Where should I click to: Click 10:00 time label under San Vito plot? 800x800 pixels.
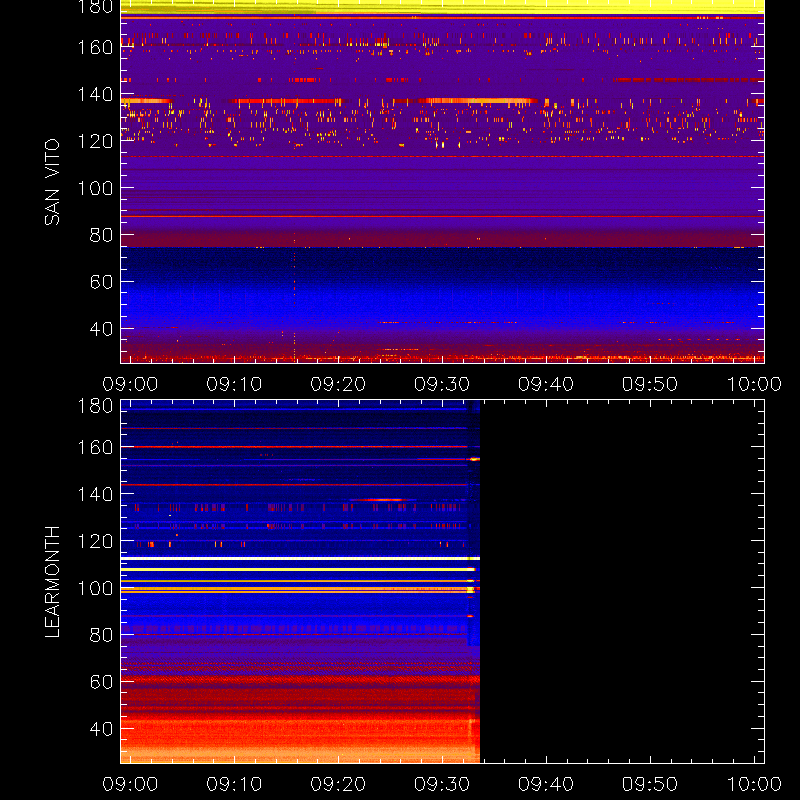(754, 384)
